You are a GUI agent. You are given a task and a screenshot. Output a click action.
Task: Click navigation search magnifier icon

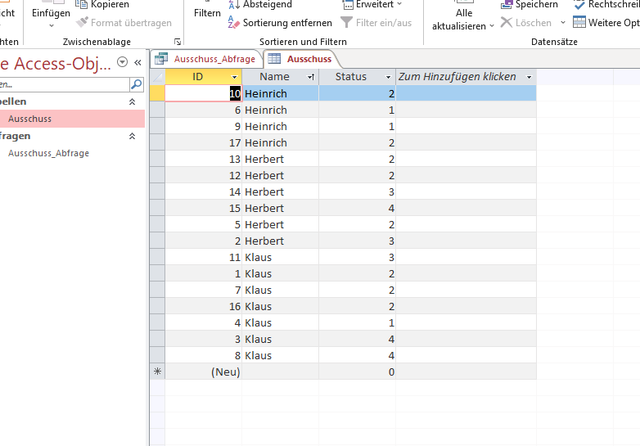(136, 84)
